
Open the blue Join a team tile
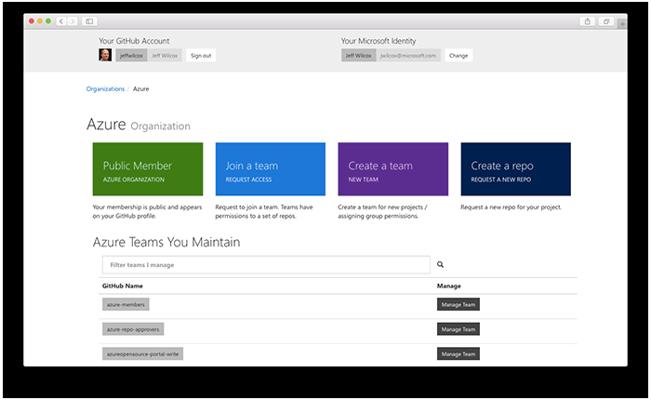pos(270,169)
